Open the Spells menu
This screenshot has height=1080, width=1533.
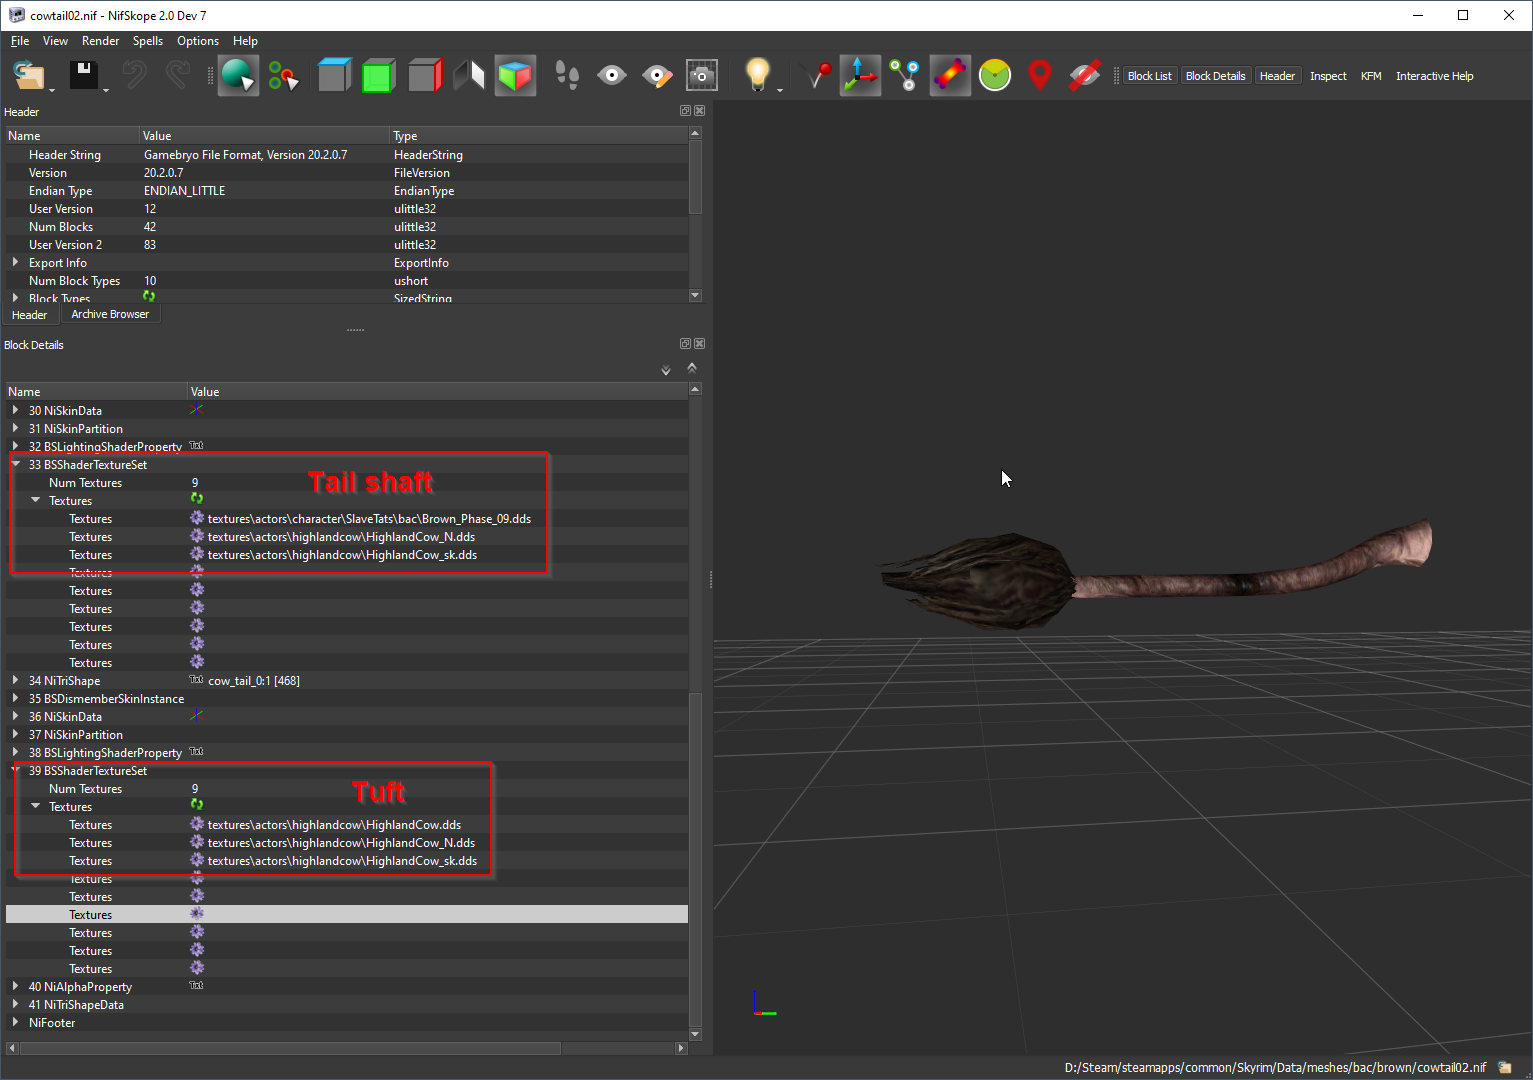(x=147, y=41)
